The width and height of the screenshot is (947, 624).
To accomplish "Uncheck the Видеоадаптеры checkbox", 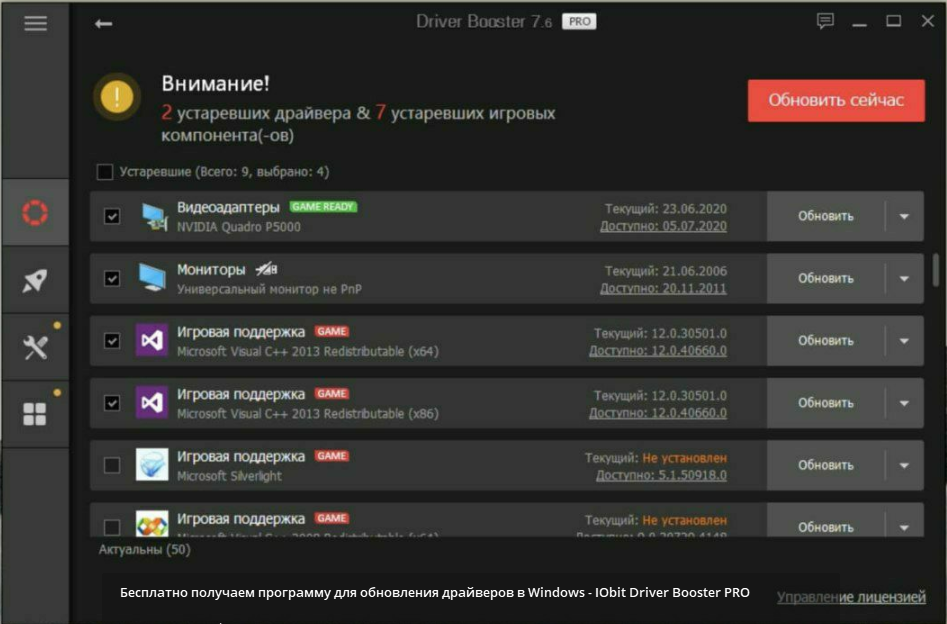I will coord(112,216).
